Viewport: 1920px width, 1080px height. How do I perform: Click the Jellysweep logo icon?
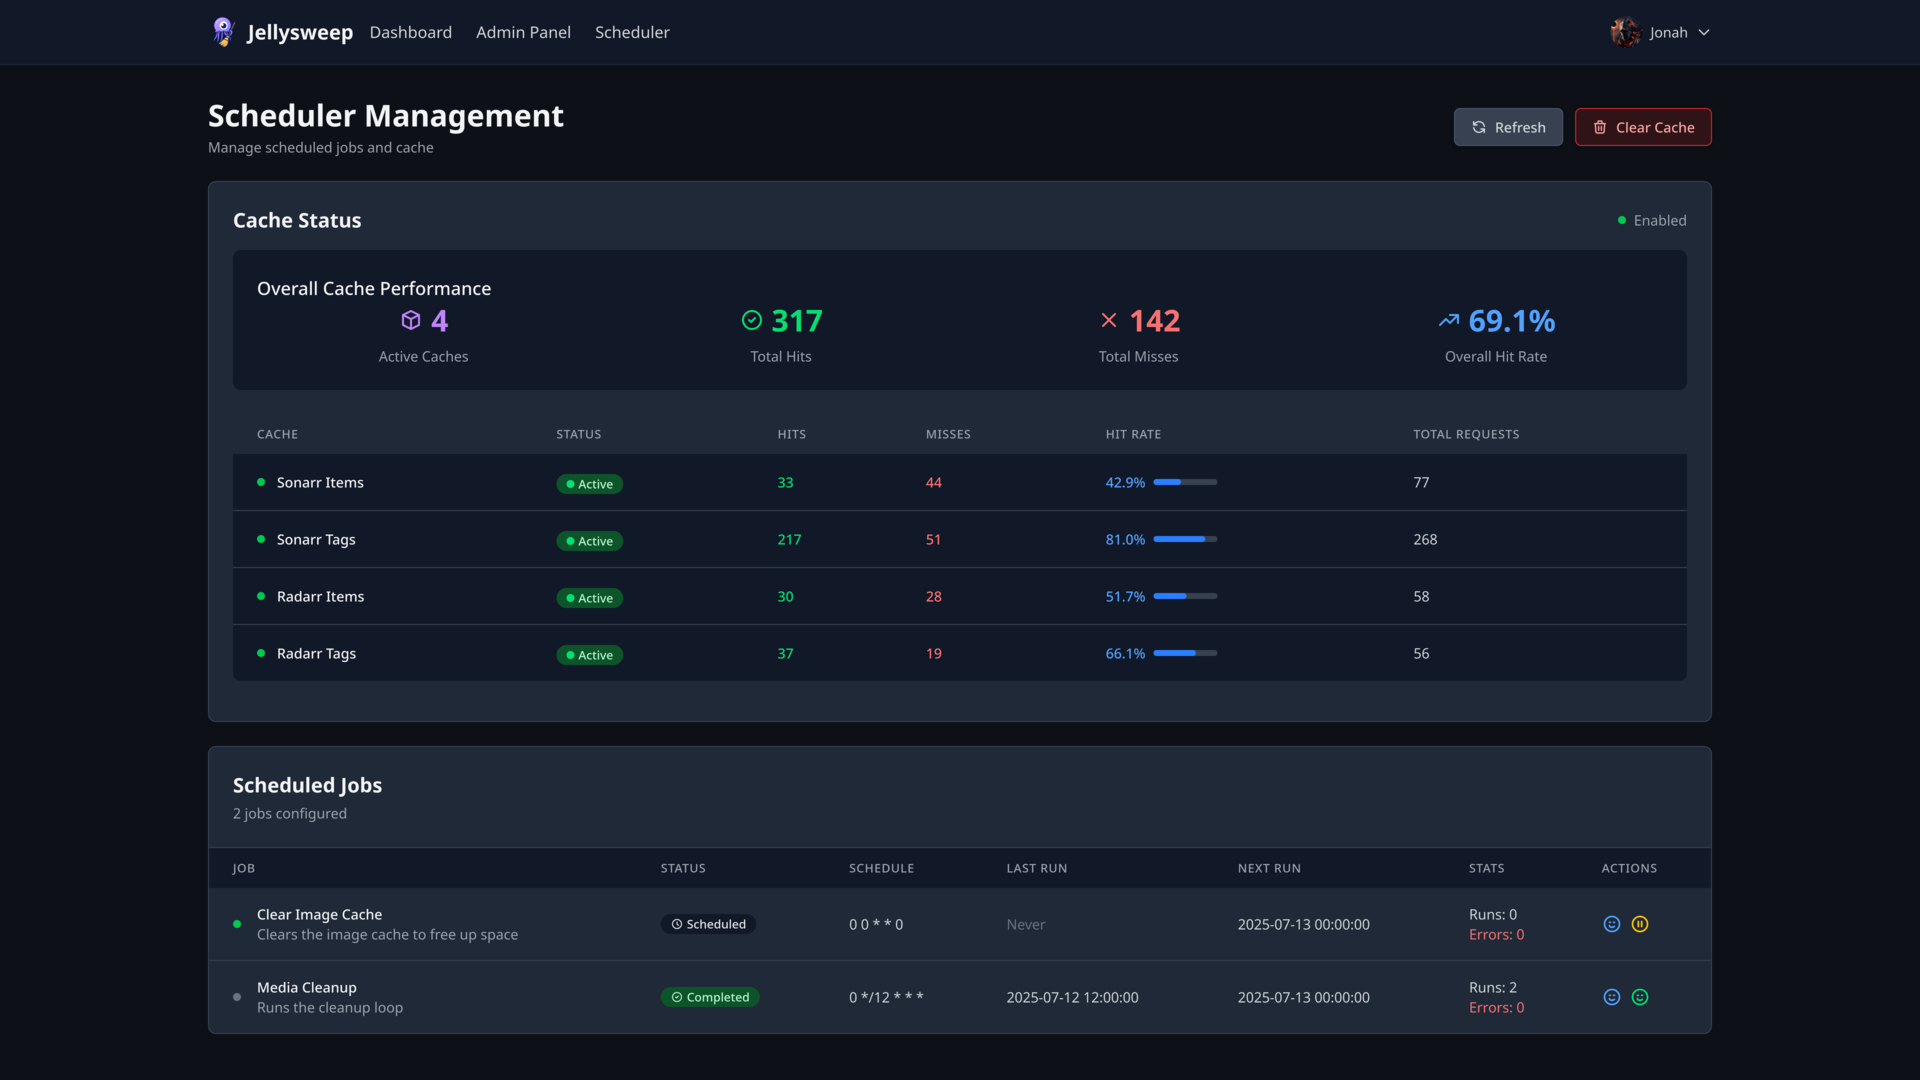223,32
